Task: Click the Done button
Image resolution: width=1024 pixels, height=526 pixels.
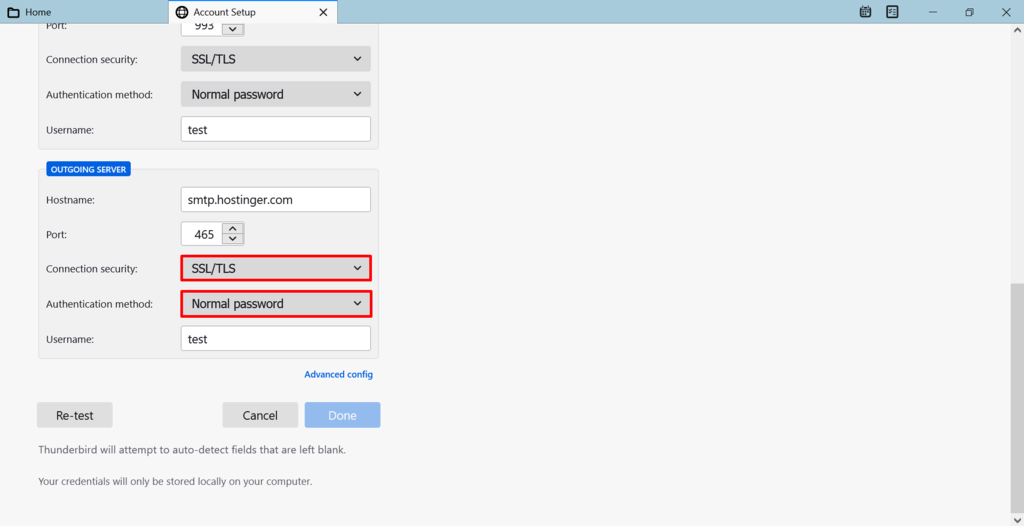Action: (x=342, y=416)
